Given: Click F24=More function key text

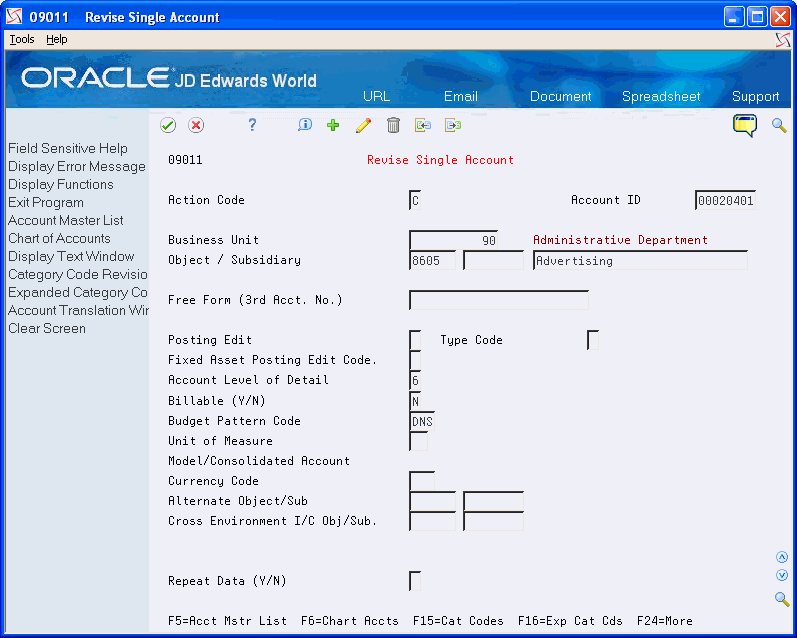Looking at the screenshot, I should [664, 621].
